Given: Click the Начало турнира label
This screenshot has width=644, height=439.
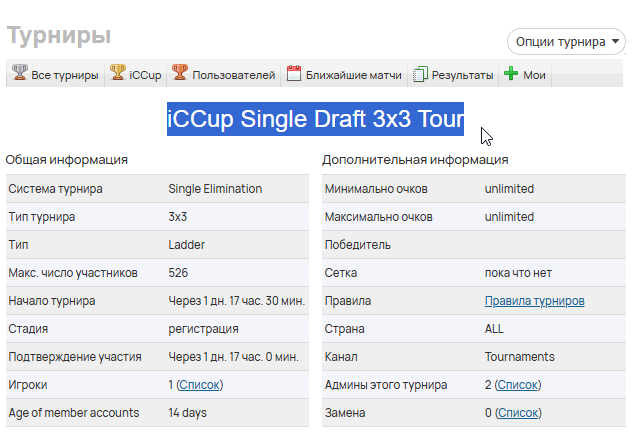Looking at the screenshot, I should [52, 301].
